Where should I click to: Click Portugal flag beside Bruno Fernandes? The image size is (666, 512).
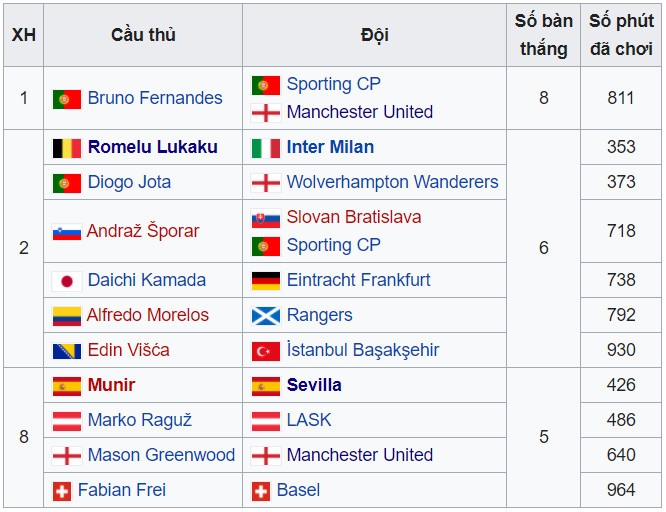(x=67, y=99)
